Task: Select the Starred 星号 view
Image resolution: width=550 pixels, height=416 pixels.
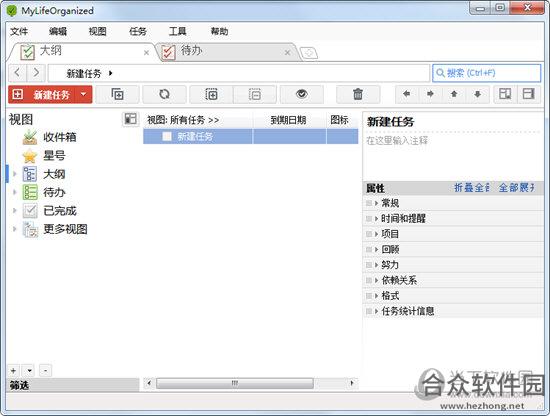Action: coord(54,155)
